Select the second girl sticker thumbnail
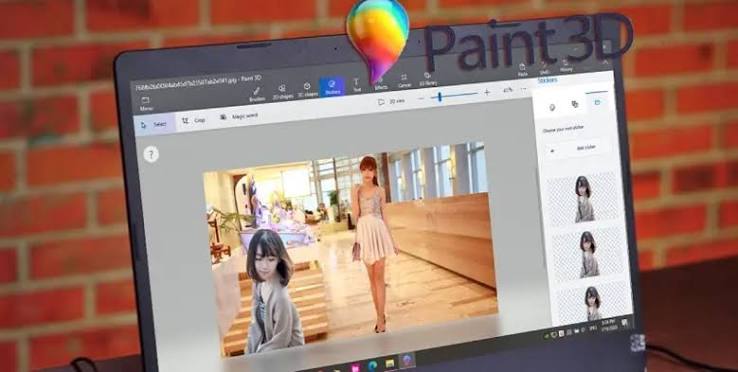 tap(589, 253)
